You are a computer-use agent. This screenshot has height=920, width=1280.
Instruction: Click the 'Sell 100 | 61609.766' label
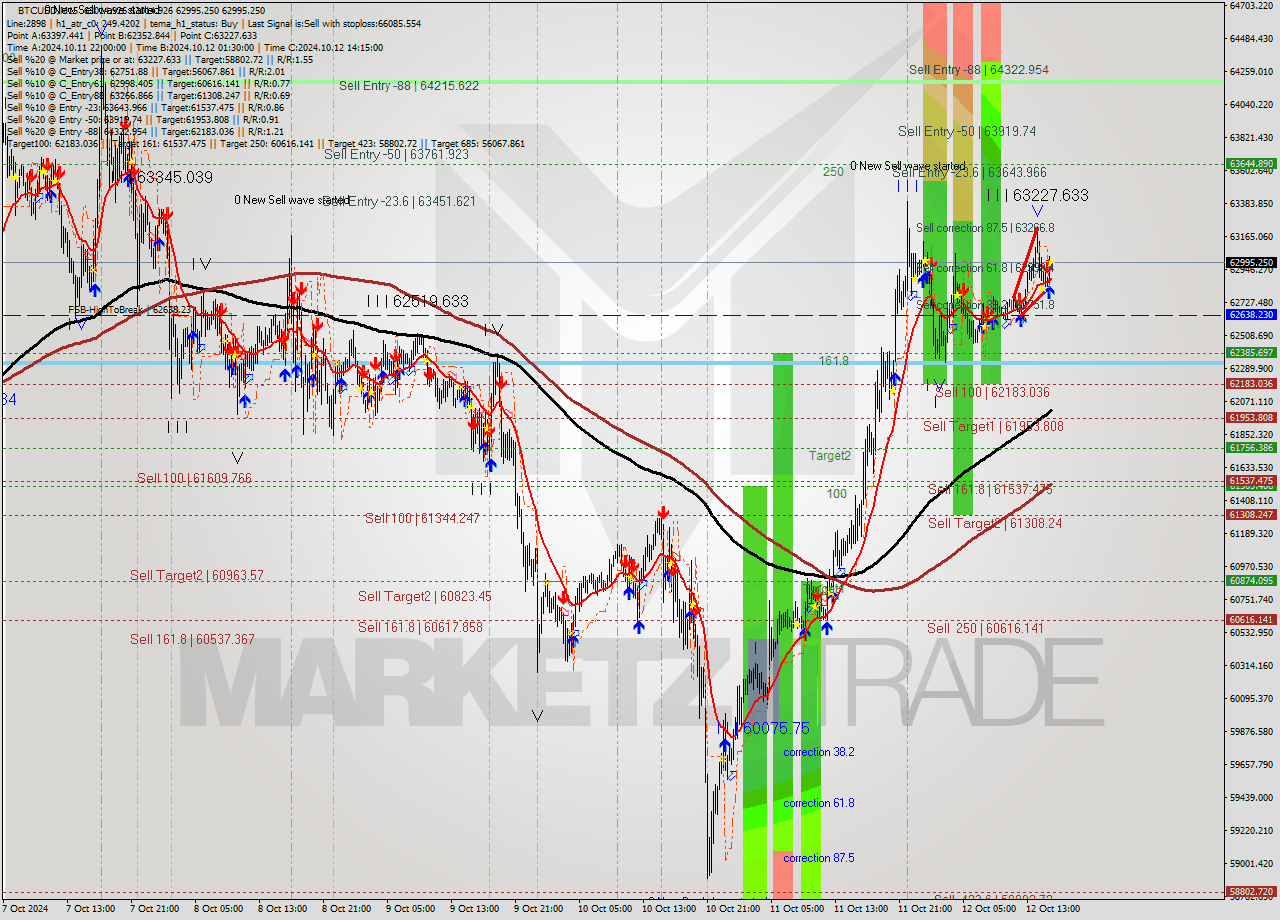[194, 479]
